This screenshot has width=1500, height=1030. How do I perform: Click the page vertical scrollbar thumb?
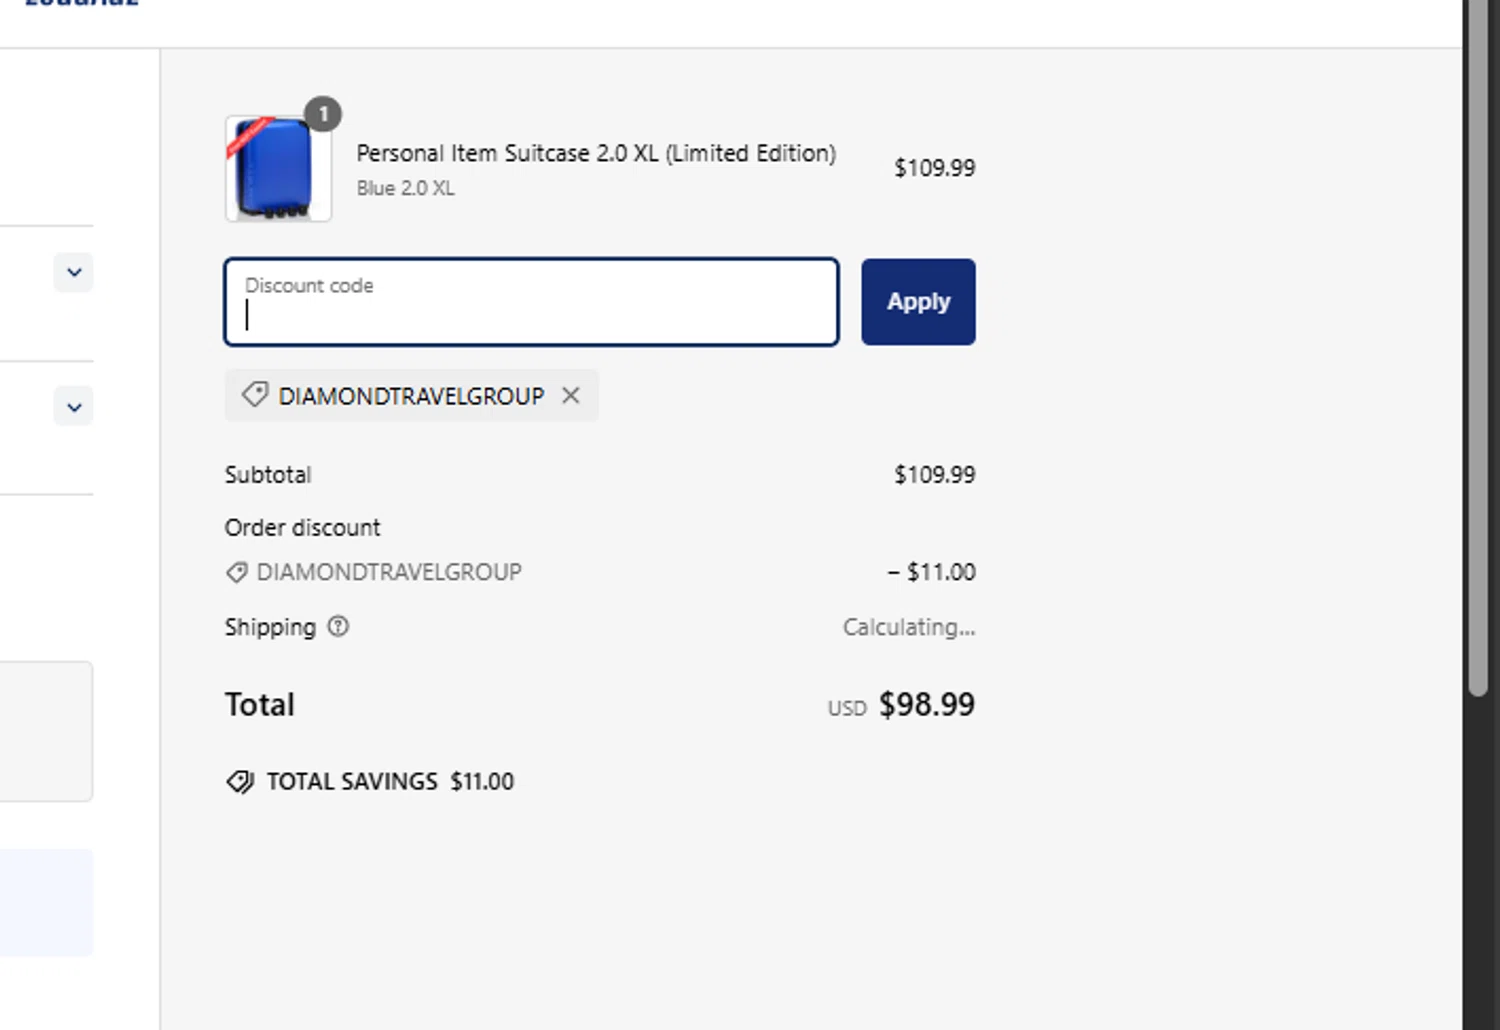1478,350
